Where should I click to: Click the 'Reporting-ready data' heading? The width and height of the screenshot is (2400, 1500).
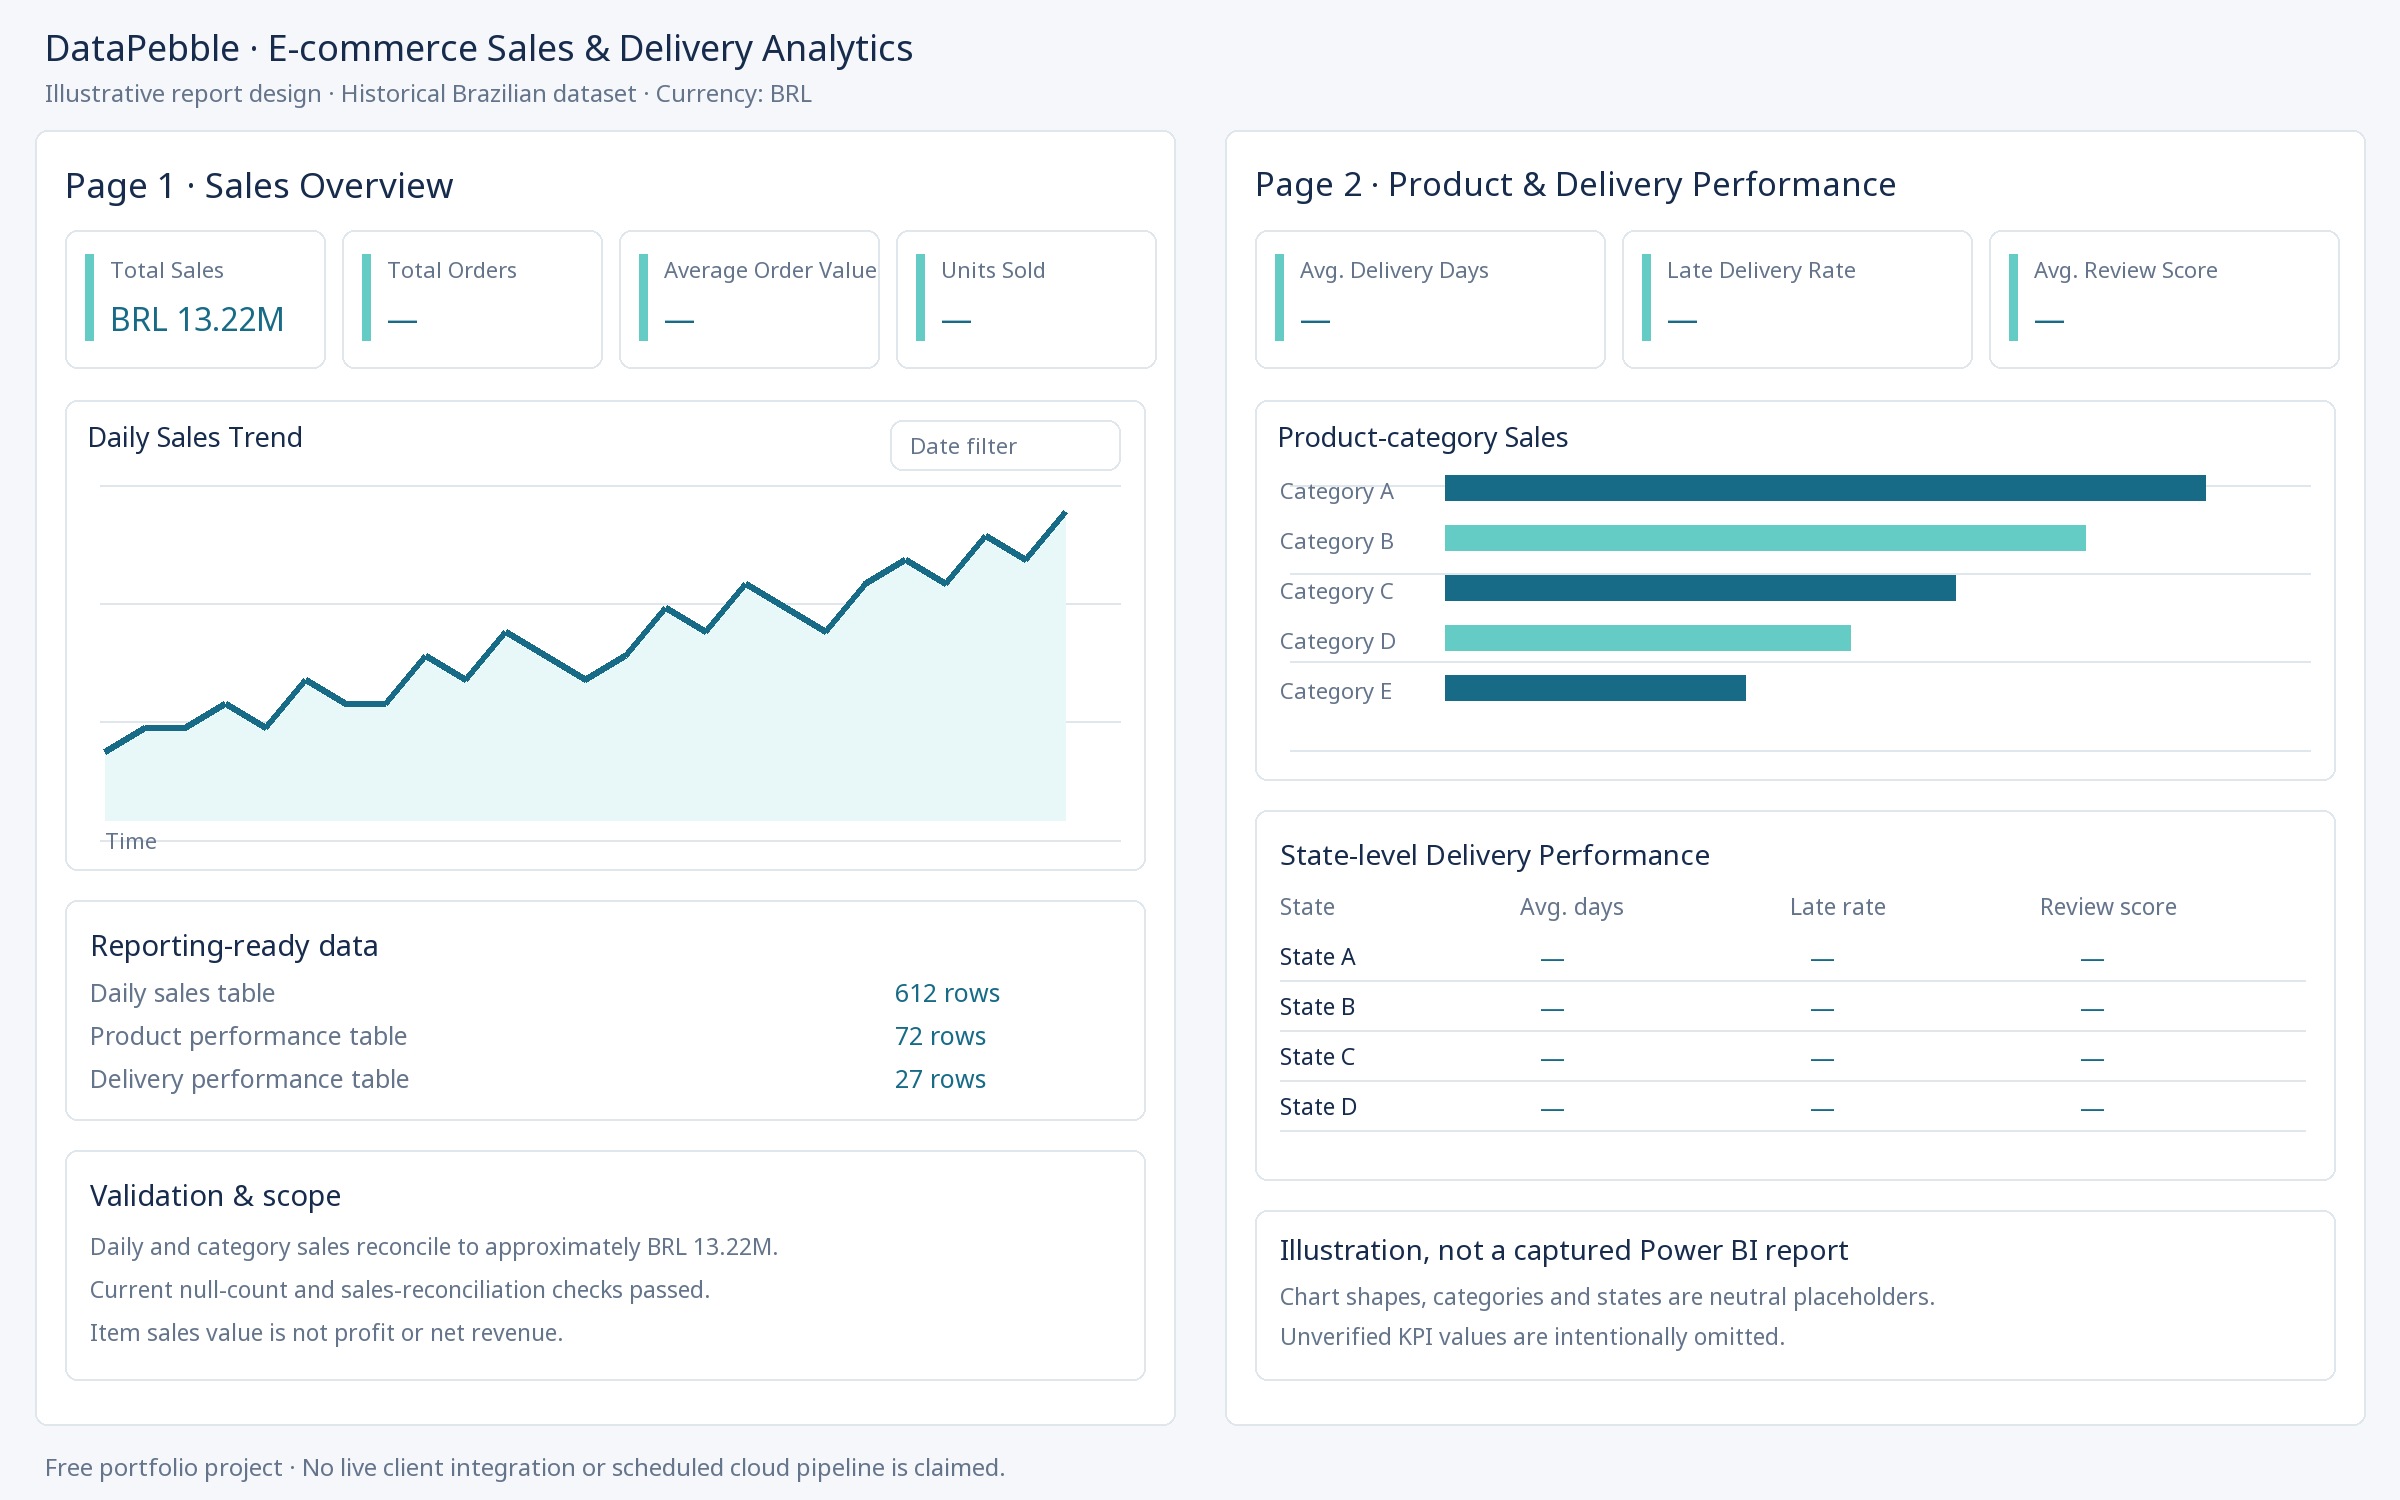pos(234,946)
